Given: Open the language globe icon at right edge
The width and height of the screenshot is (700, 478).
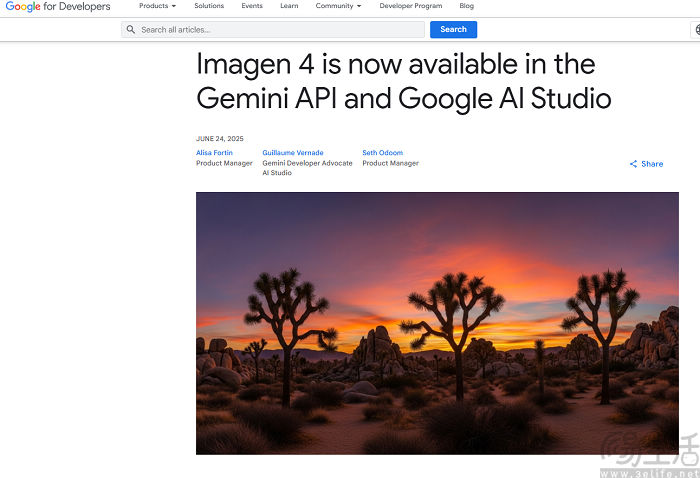Looking at the screenshot, I should pyautogui.click(x=697, y=29).
